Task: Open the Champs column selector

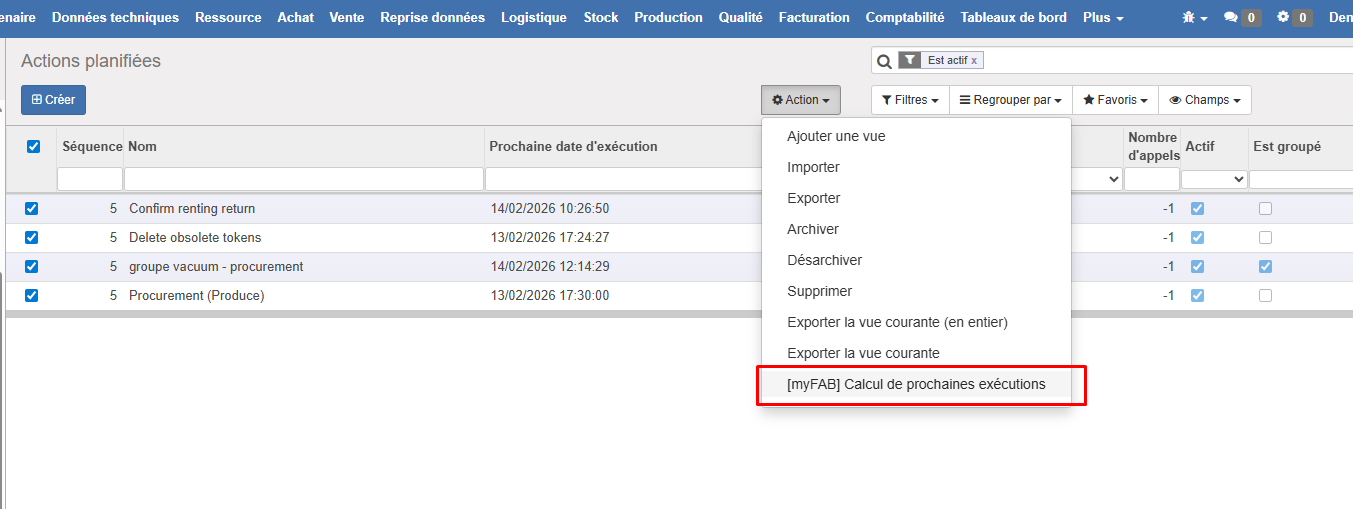Action: (1204, 100)
